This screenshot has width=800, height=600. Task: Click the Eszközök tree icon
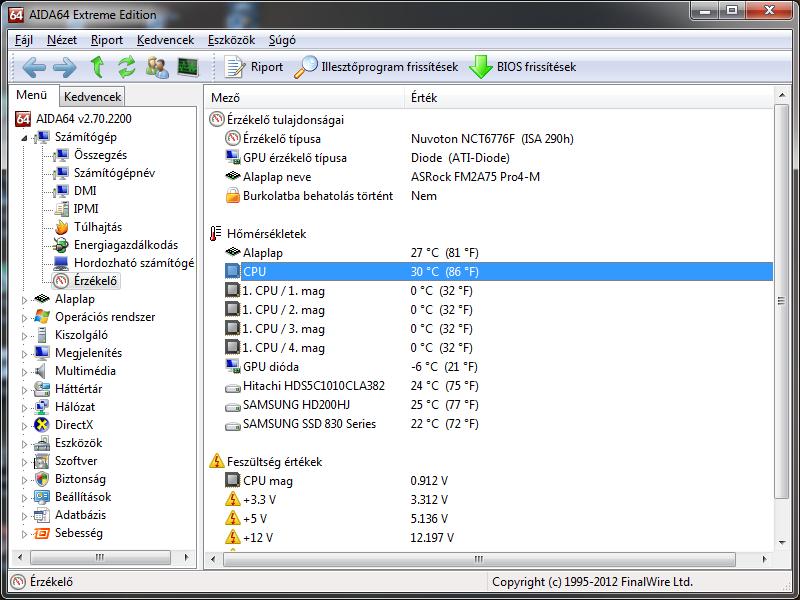[x=42, y=443]
